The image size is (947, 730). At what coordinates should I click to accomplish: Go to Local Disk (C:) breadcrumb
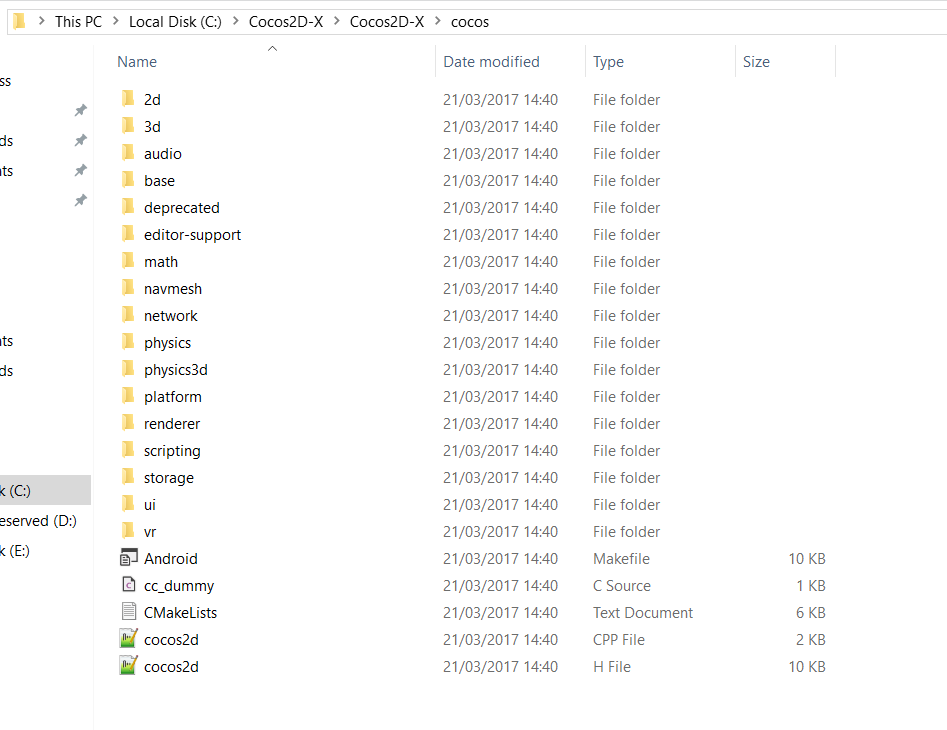pos(175,22)
